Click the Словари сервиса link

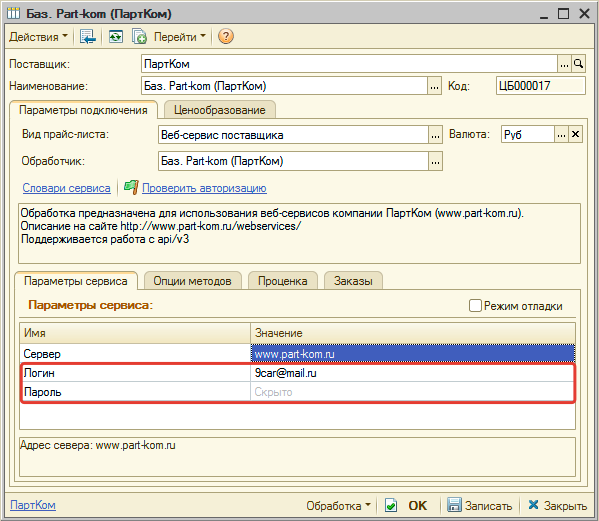pyautogui.click(x=66, y=188)
